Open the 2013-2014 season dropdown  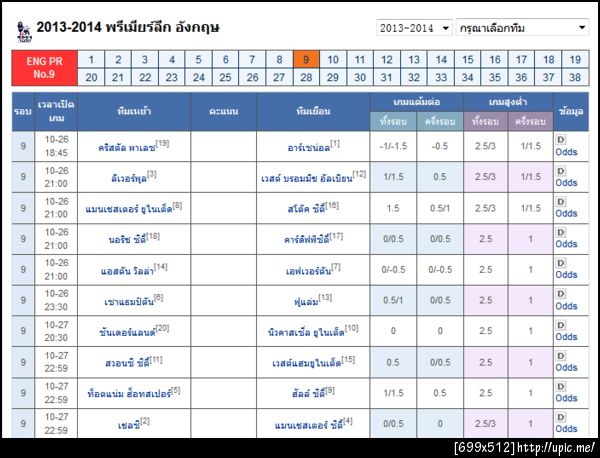point(414,28)
